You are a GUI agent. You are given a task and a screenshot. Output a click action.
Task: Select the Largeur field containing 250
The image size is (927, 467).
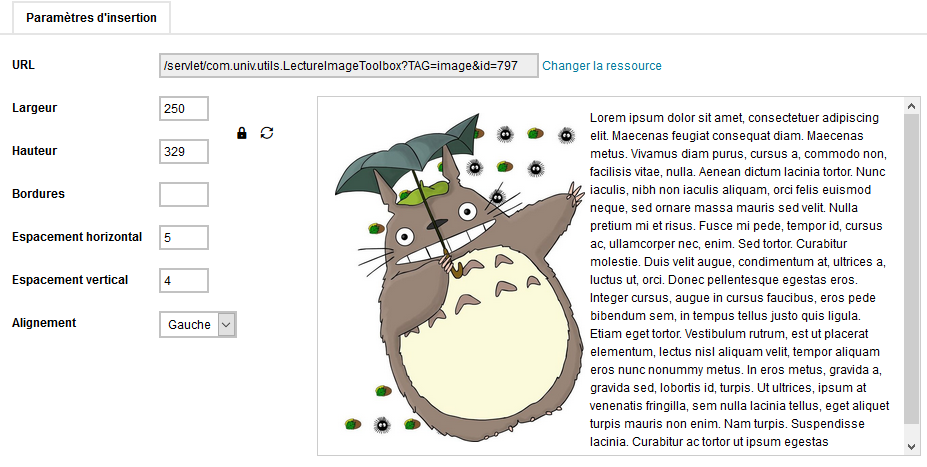point(184,109)
